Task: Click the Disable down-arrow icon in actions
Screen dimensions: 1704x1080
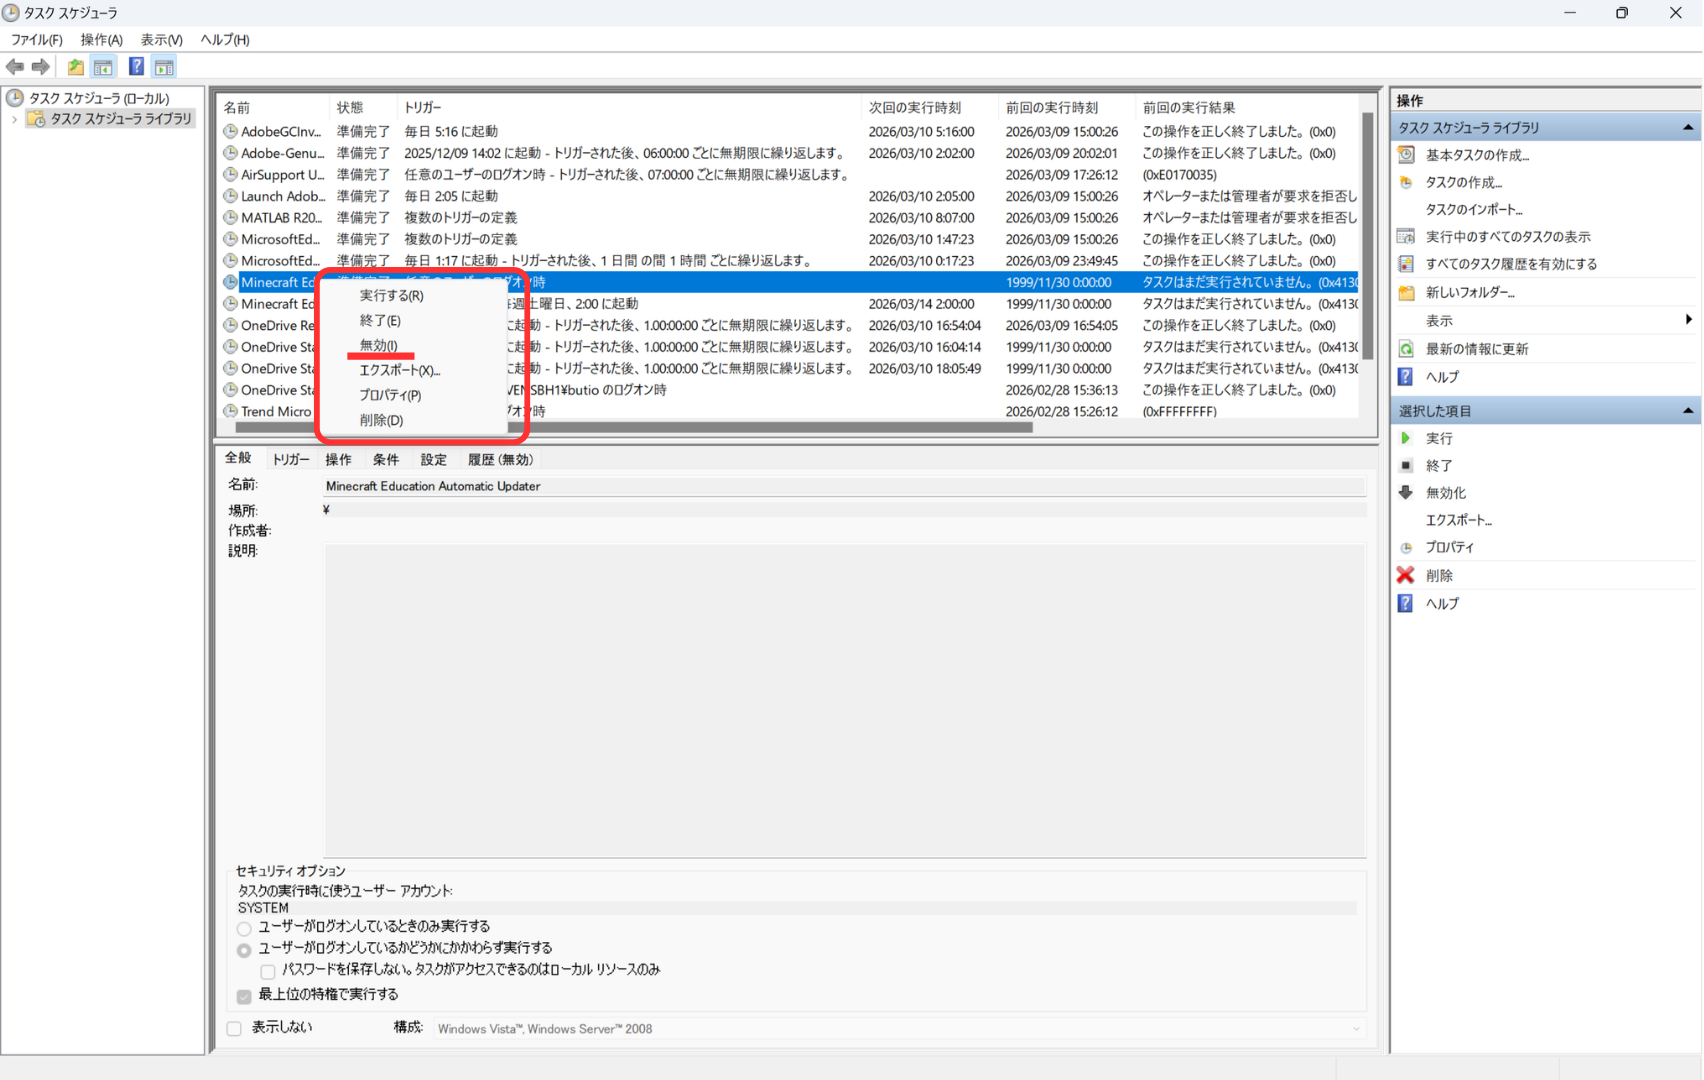Action: click(1406, 493)
